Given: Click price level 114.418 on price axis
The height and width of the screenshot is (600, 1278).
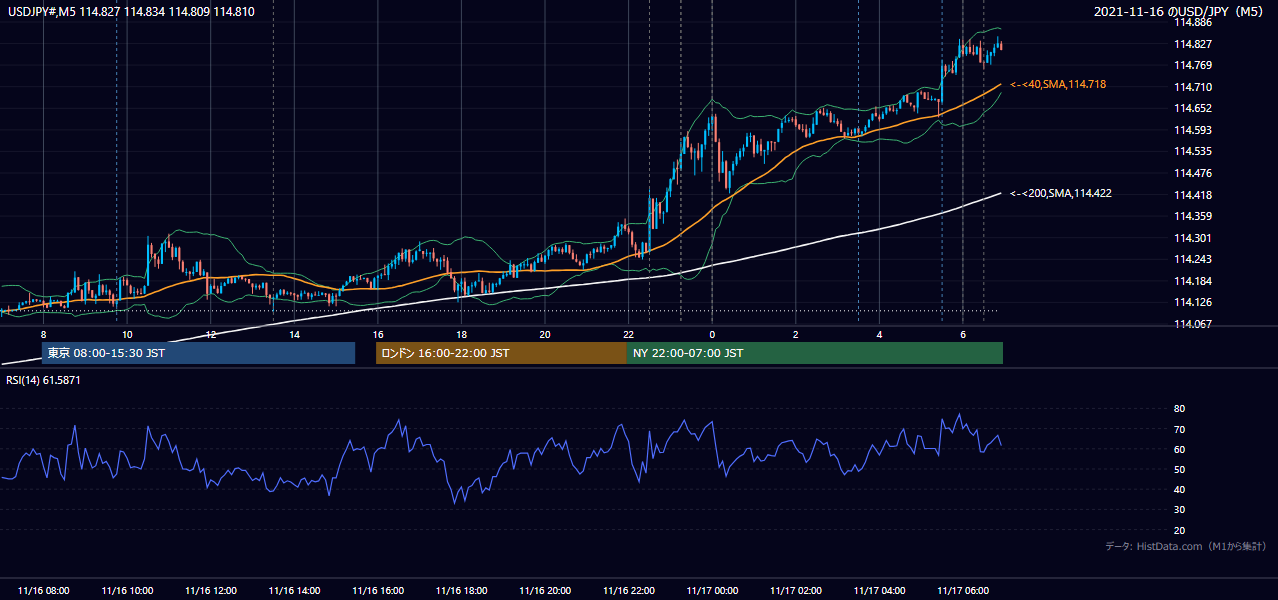Looking at the screenshot, I should pyautogui.click(x=1193, y=195).
